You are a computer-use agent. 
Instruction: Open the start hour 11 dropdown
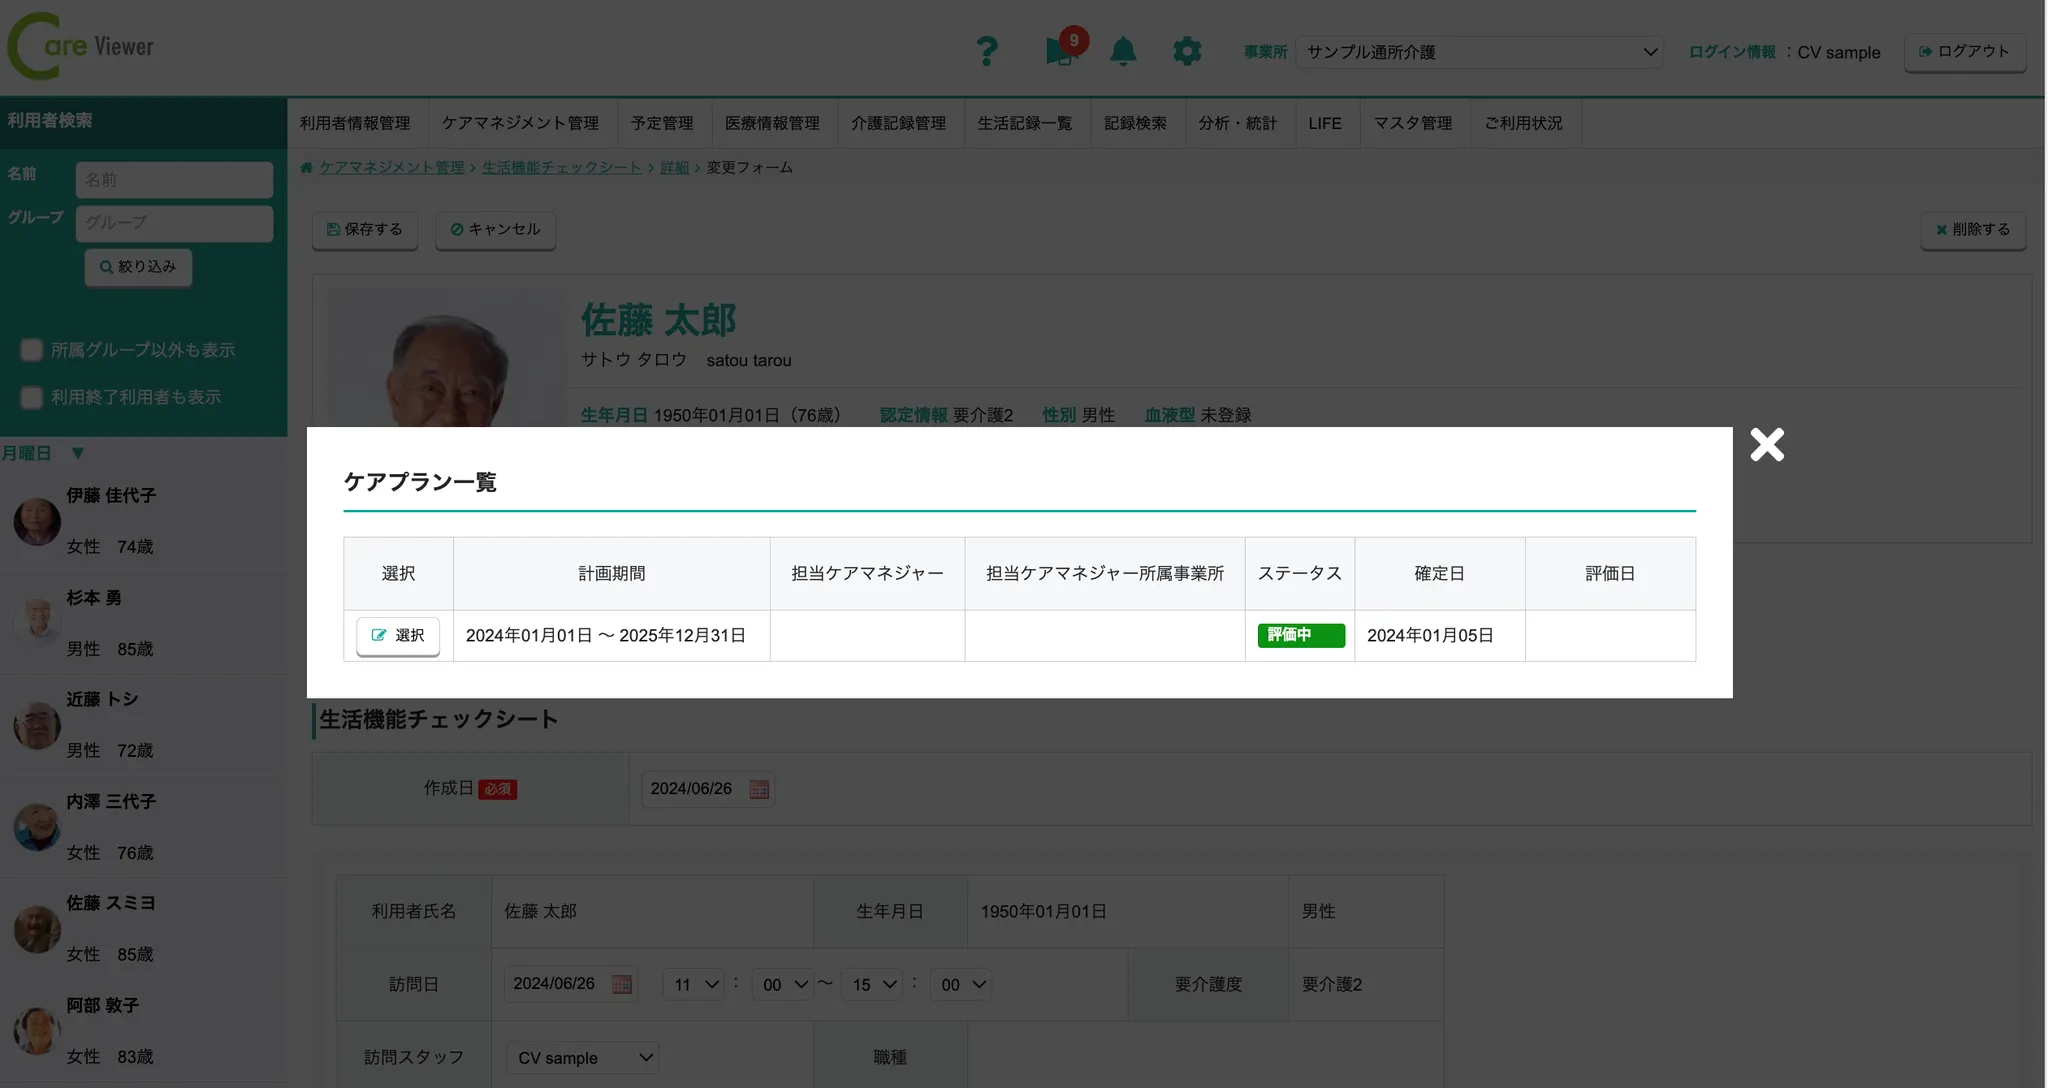[693, 985]
